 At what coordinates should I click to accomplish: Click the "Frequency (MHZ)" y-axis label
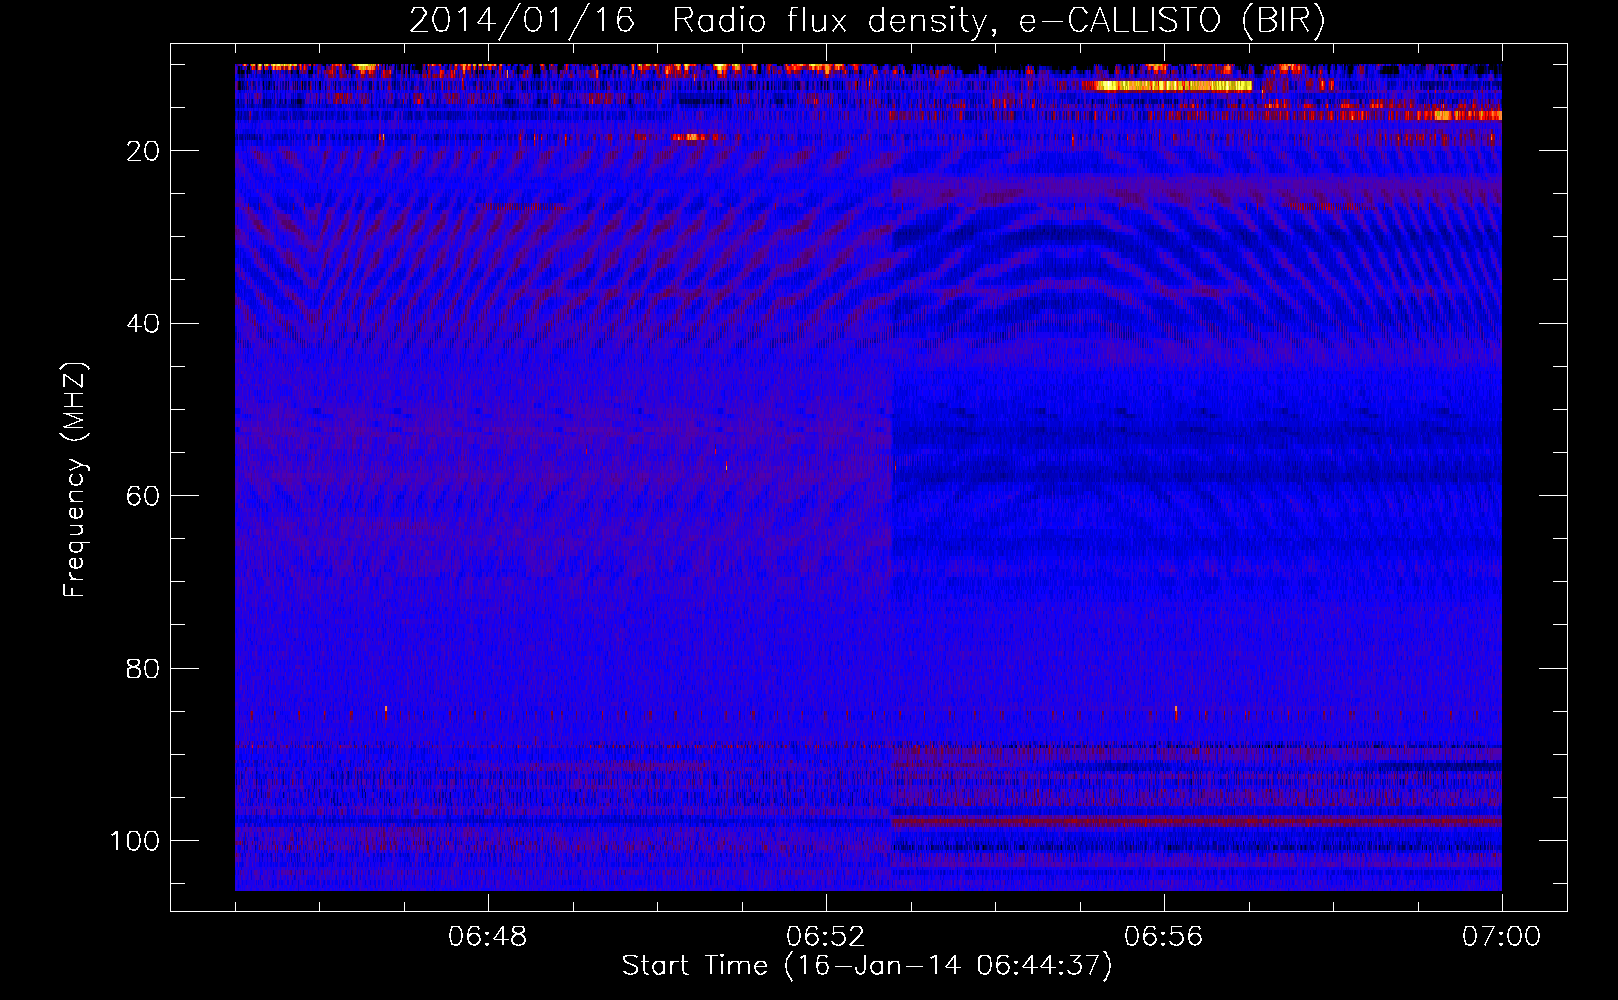[75, 480]
